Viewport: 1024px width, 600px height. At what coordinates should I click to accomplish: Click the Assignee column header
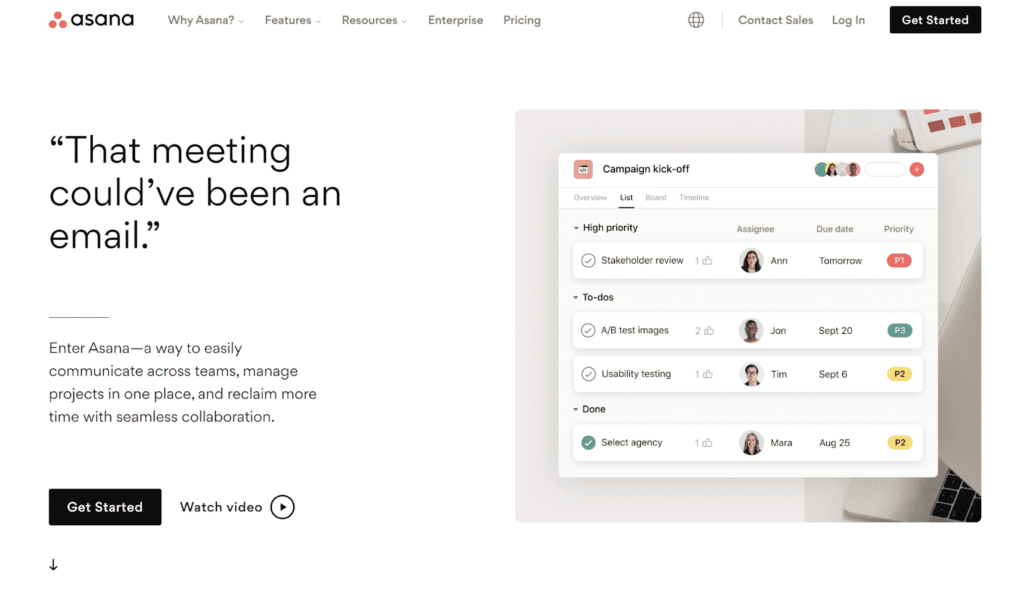[755, 229]
